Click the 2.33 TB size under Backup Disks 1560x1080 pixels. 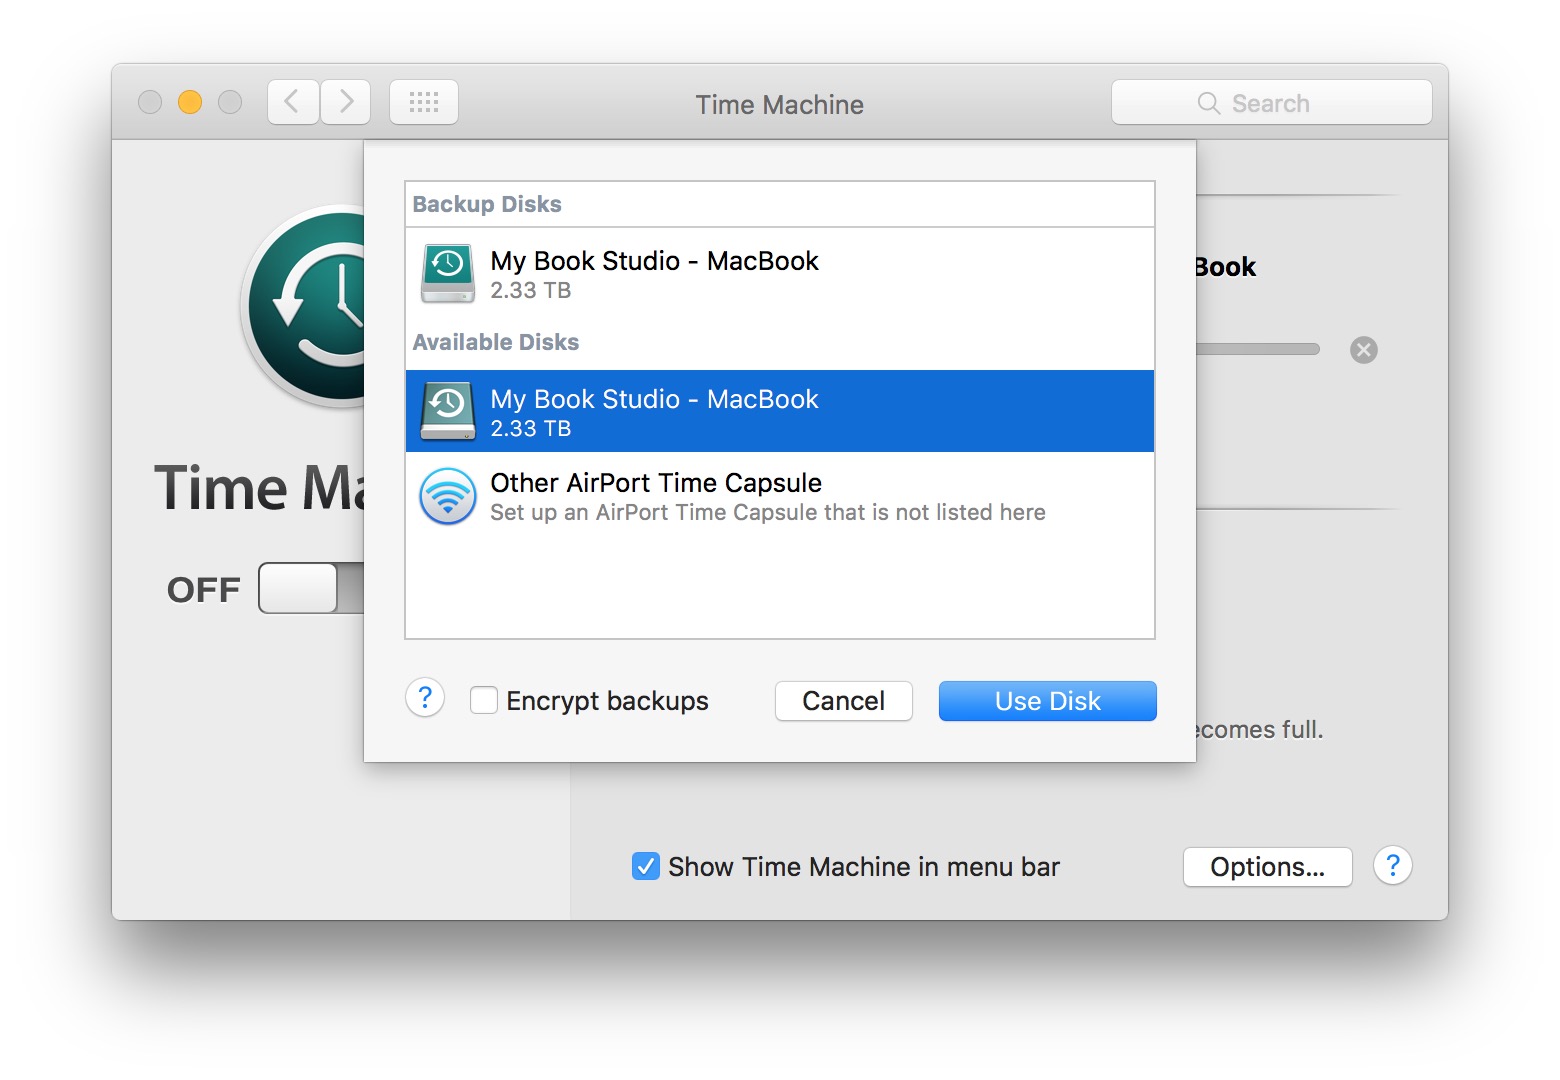(531, 290)
